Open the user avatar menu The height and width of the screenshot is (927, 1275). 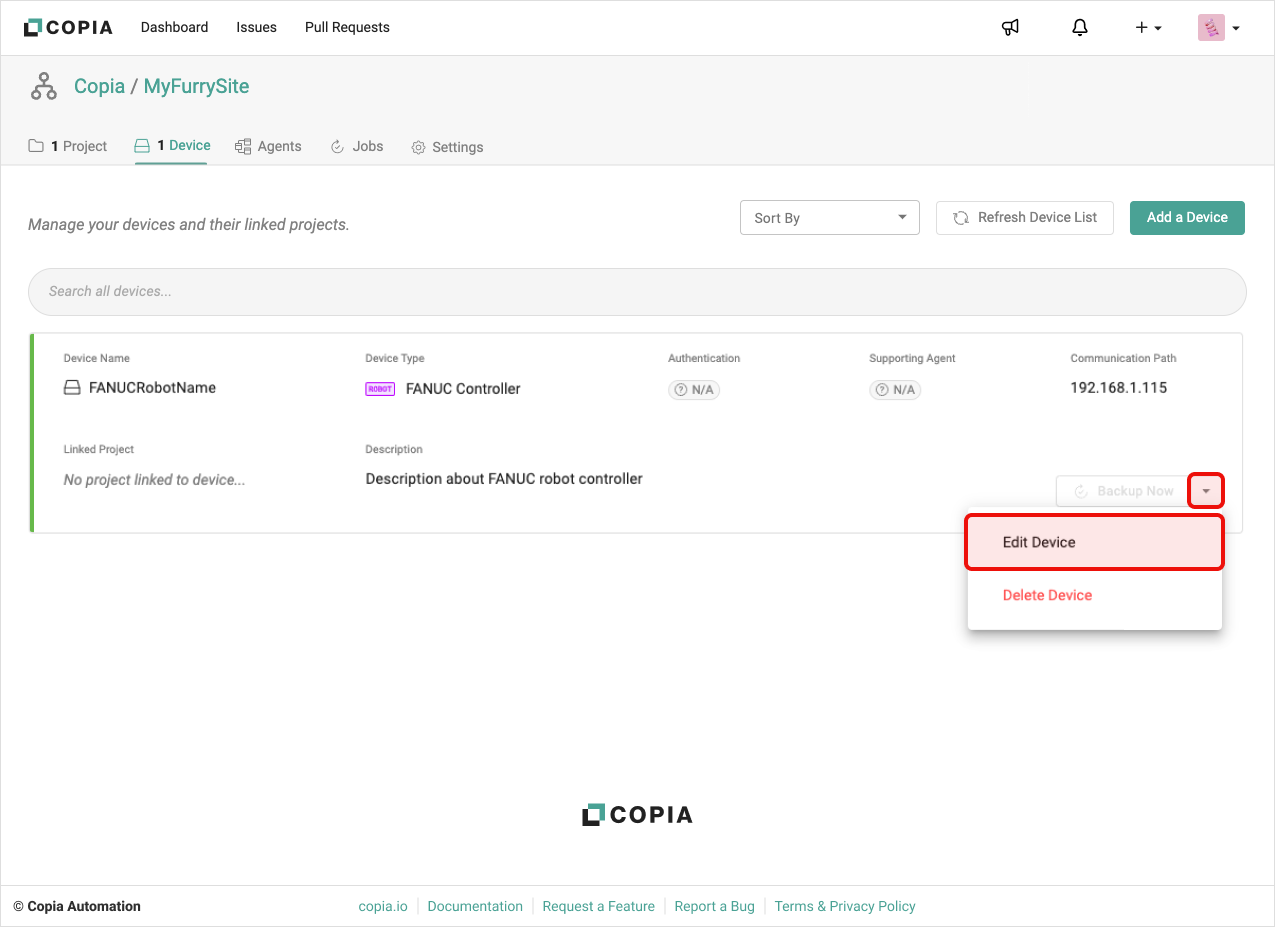tap(1218, 28)
